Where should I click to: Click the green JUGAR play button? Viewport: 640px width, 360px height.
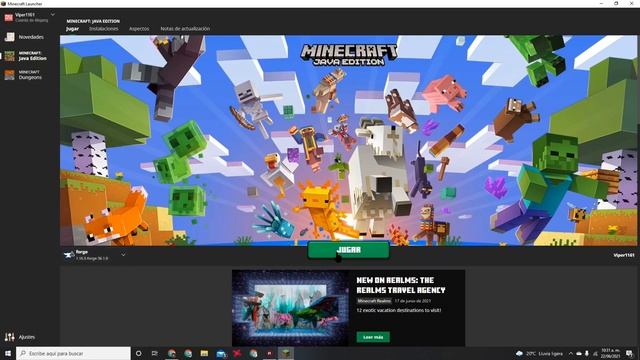[x=348, y=250]
